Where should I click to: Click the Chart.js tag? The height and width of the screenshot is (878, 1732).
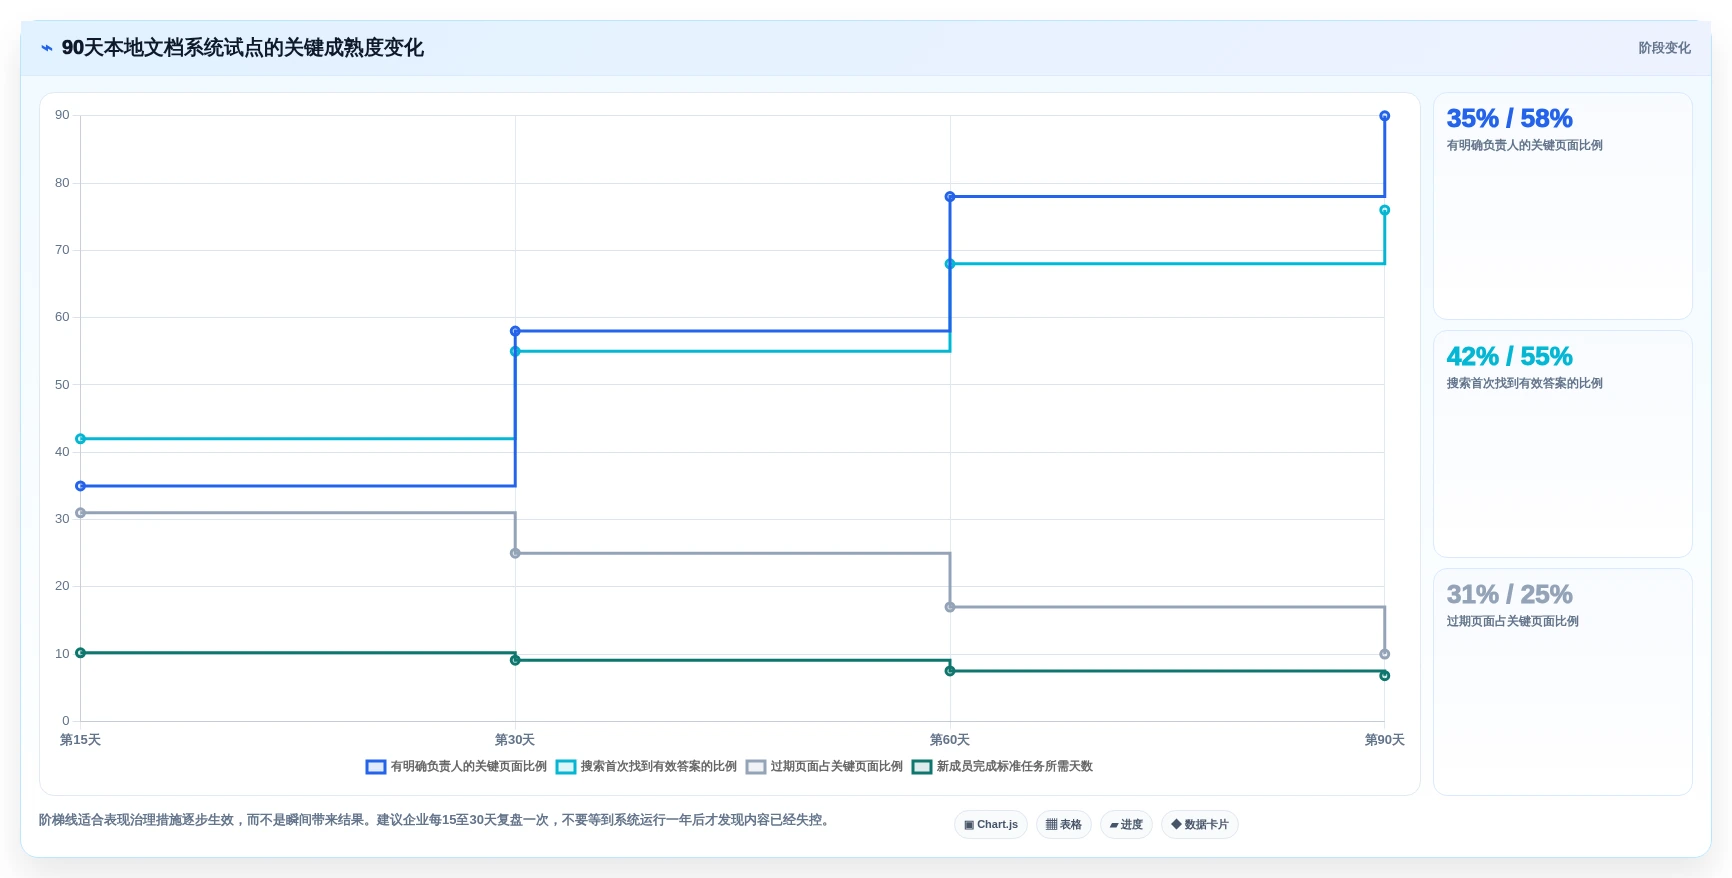991,825
